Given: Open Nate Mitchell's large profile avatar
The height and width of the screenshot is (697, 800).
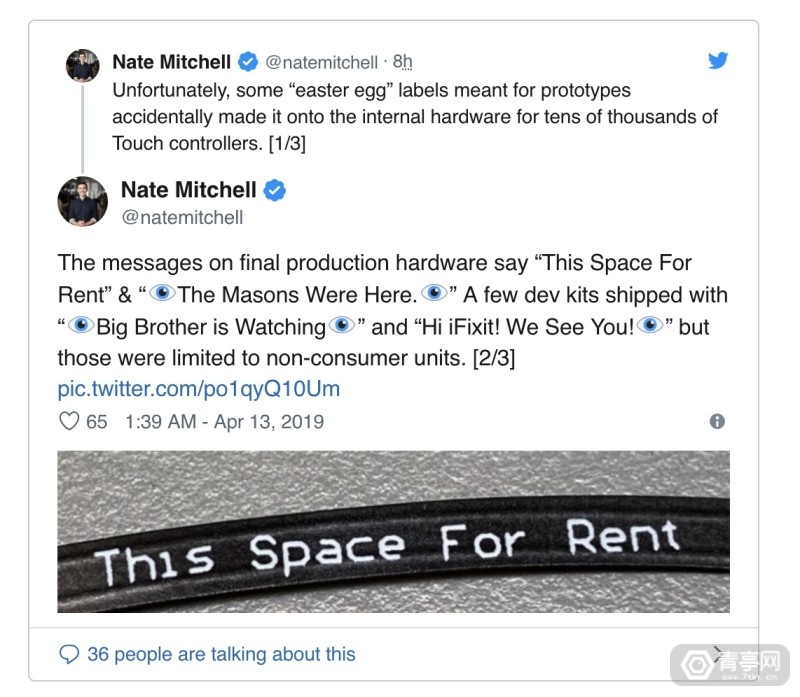Looking at the screenshot, I should (x=83, y=202).
